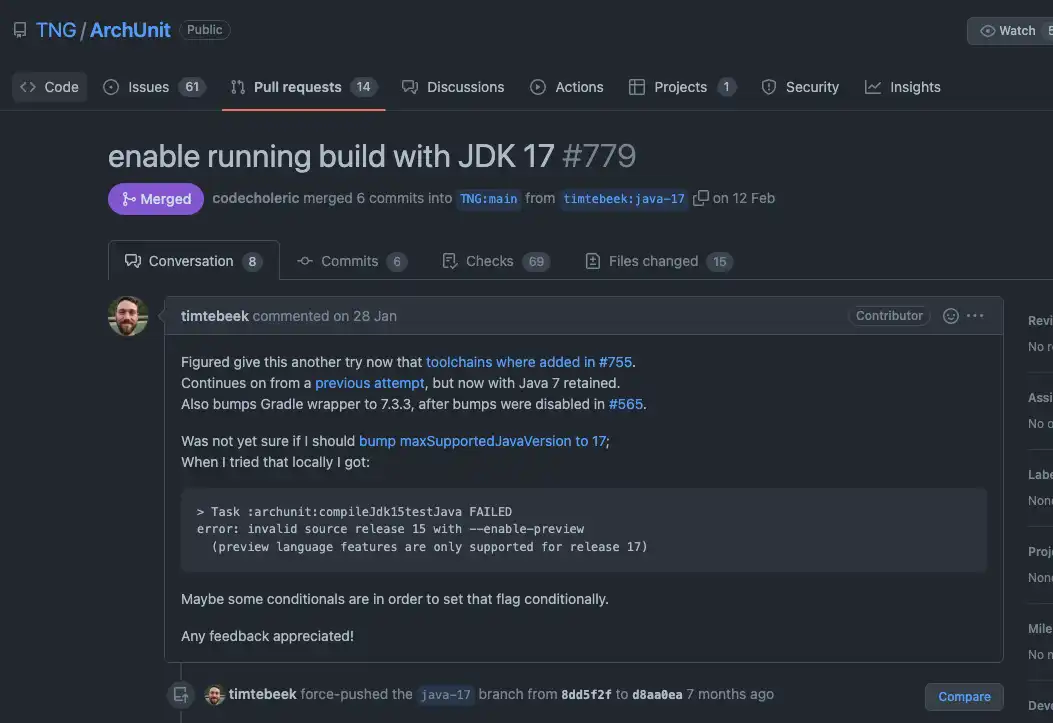Click the pull request title text
The height and width of the screenshot is (723, 1053).
331,156
